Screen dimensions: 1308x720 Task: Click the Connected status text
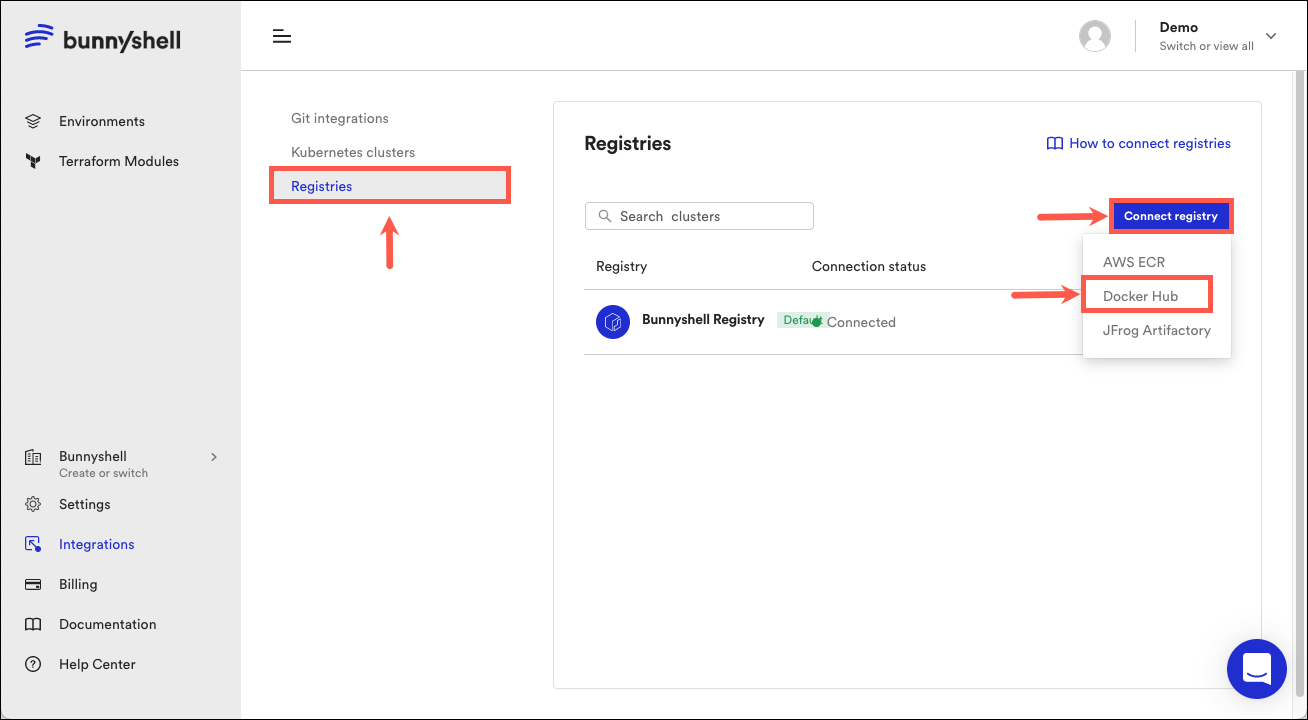861,322
